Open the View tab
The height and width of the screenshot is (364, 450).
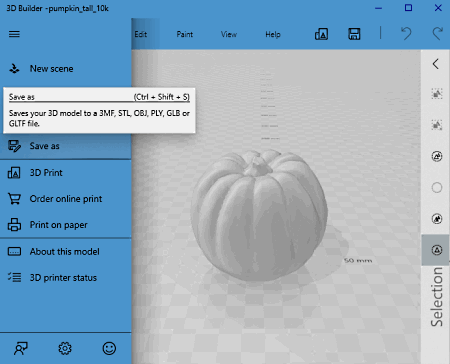pos(229,34)
